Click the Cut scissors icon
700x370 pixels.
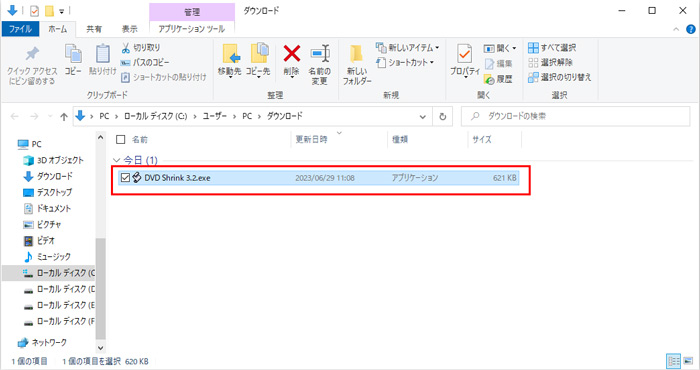[125, 48]
